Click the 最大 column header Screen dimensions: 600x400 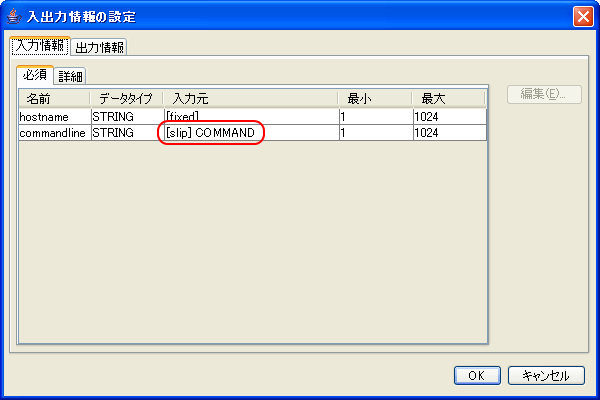coord(449,99)
